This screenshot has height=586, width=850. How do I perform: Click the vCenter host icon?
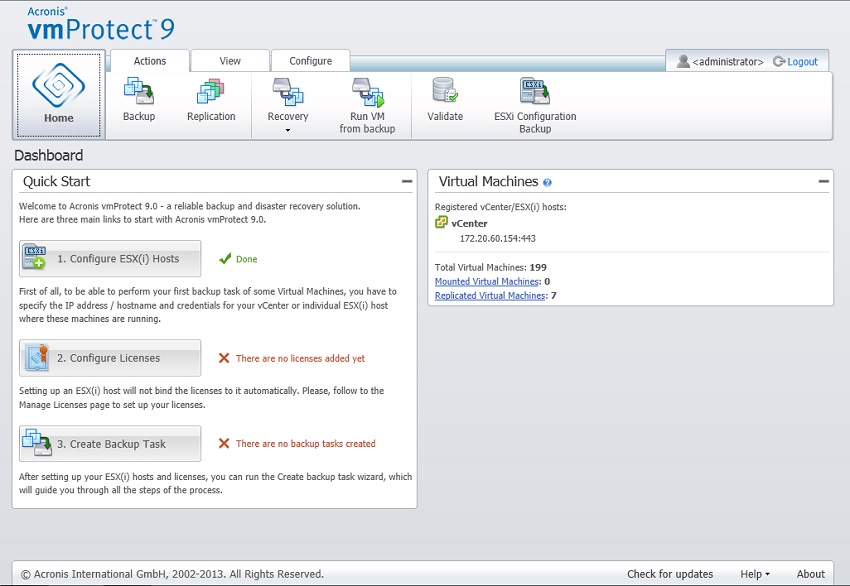tap(442, 222)
